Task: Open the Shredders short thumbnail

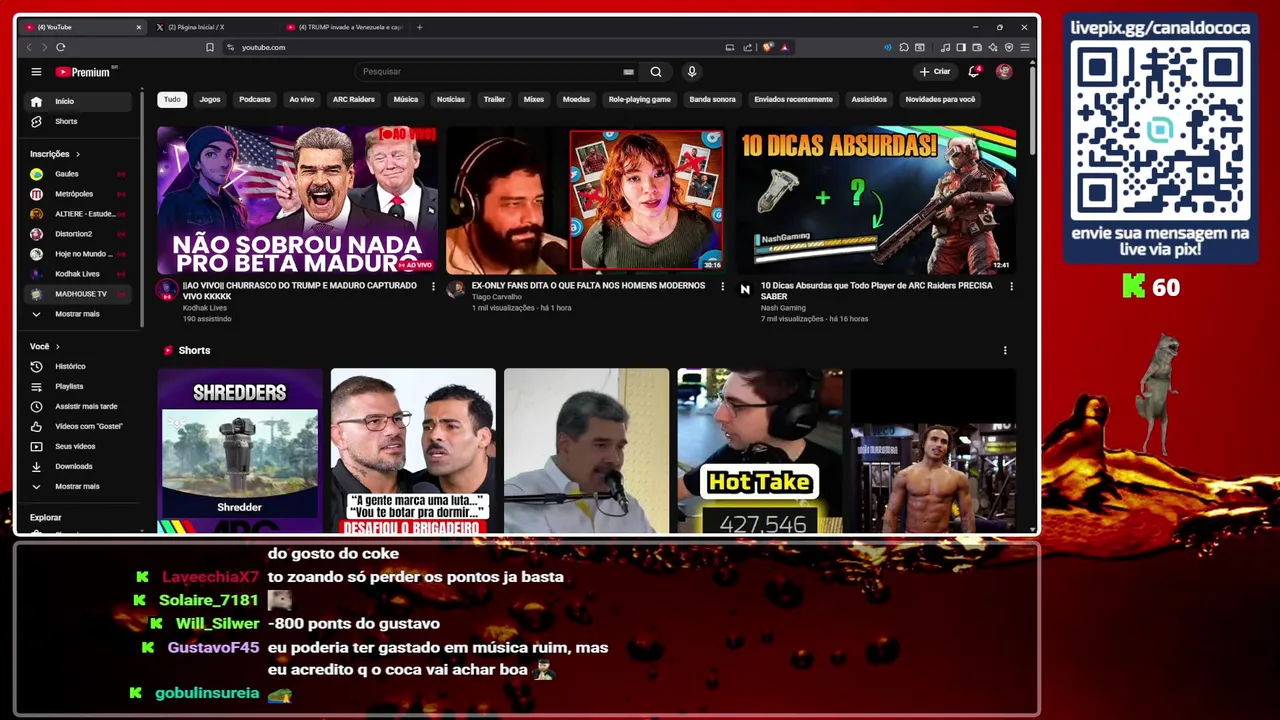Action: 240,451
